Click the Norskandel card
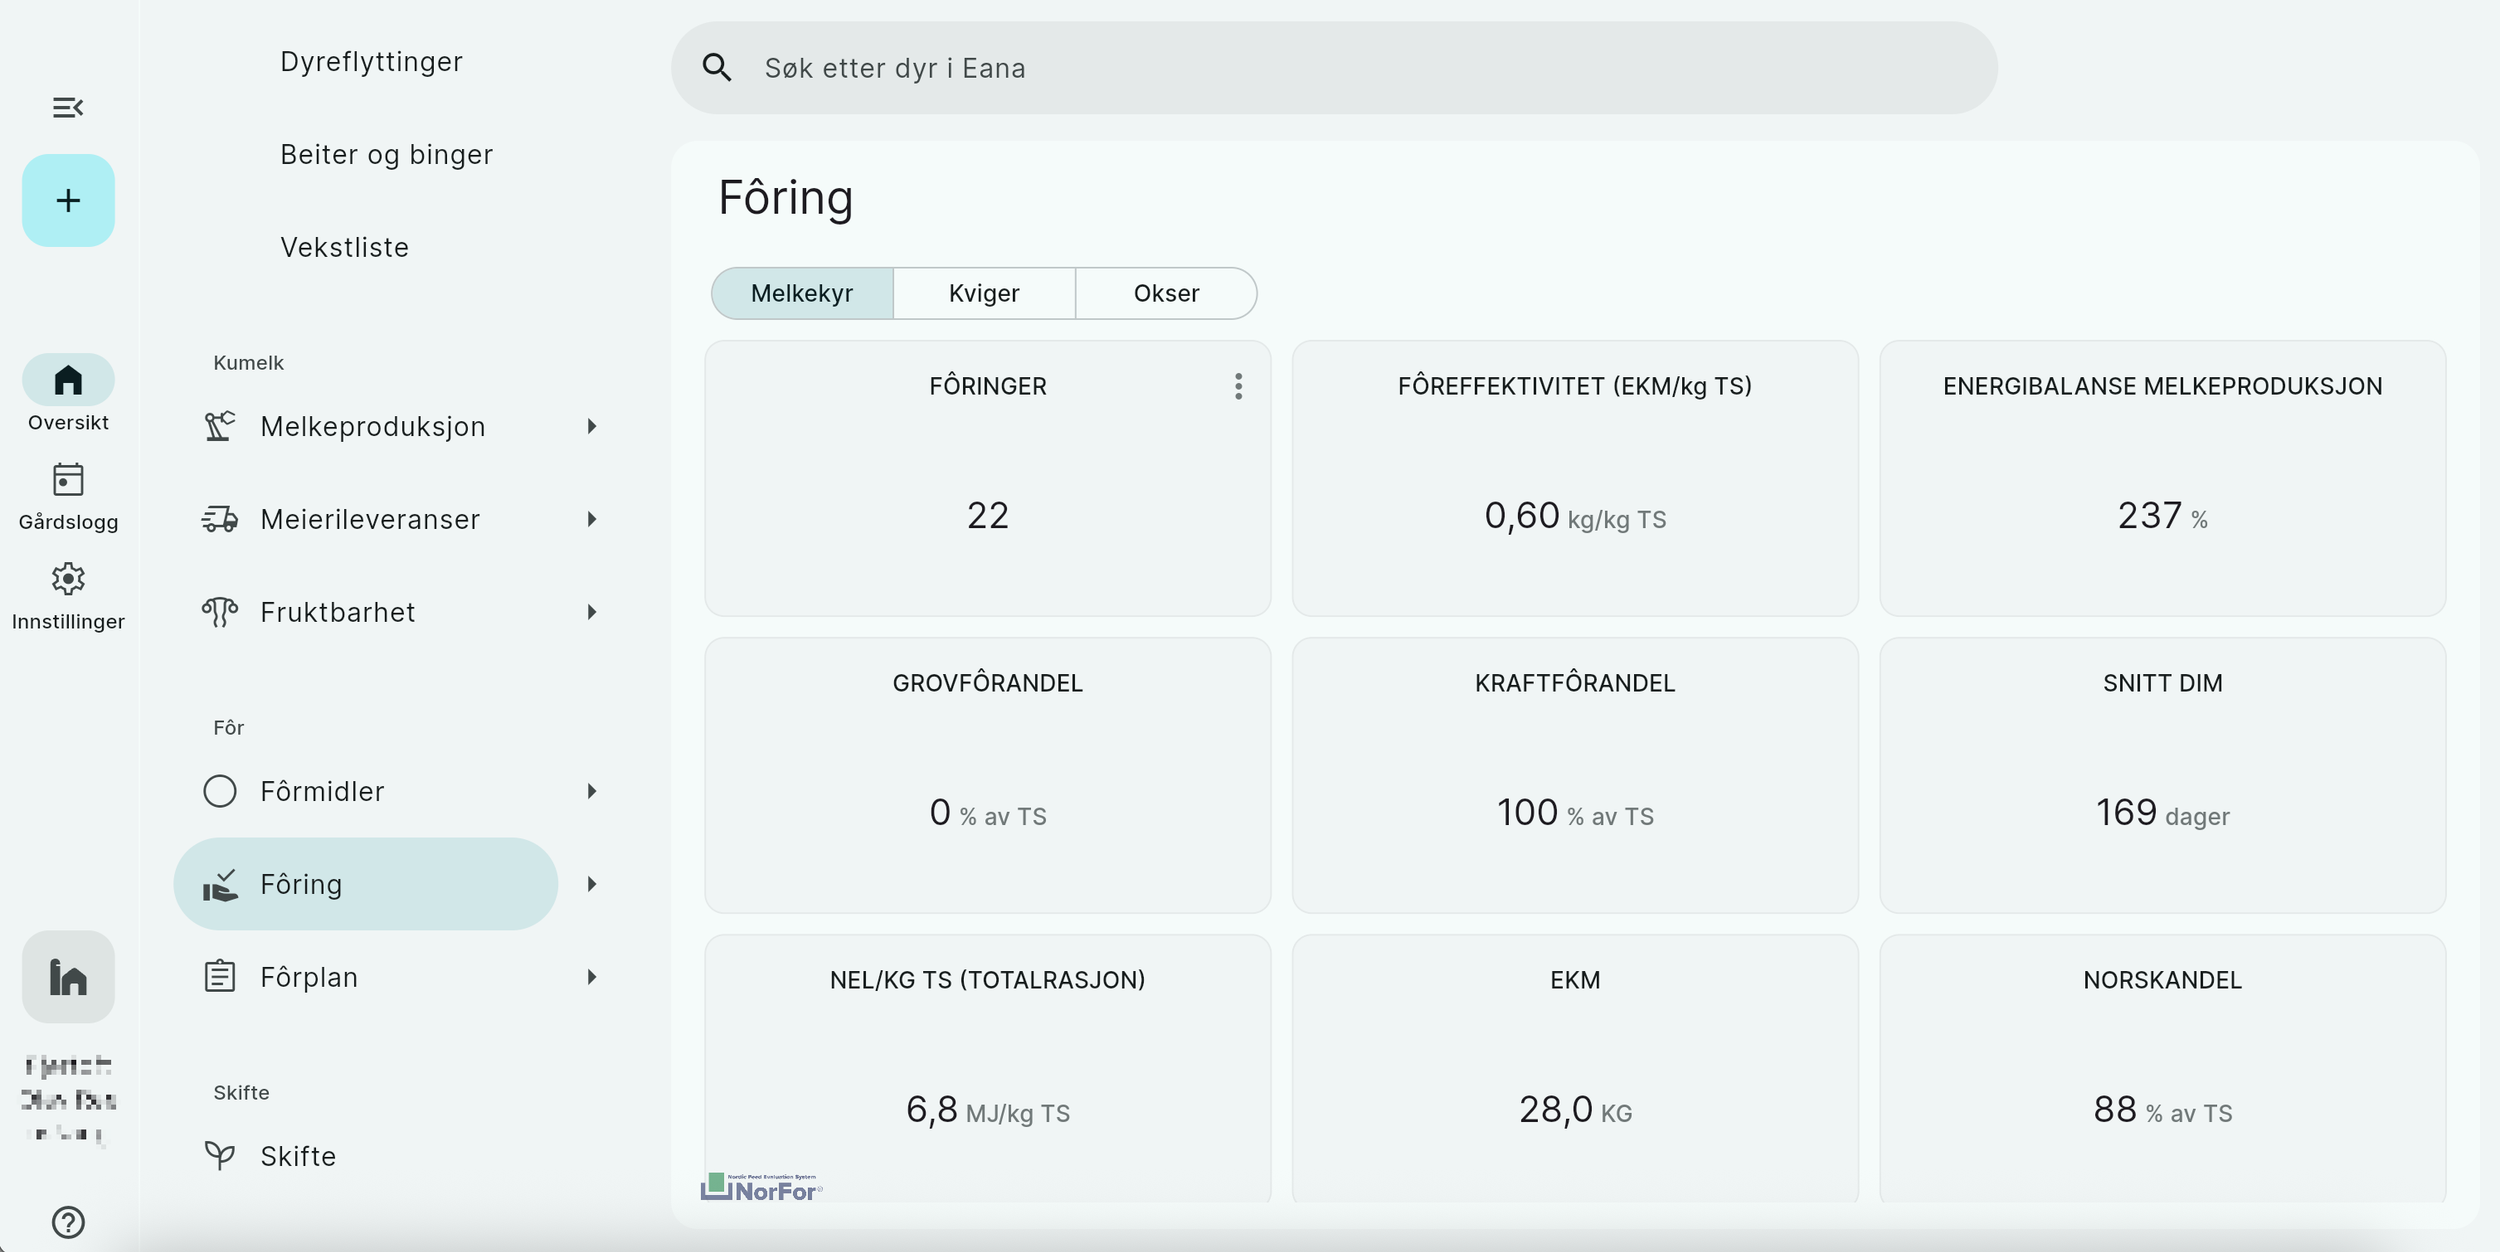 point(2163,1068)
